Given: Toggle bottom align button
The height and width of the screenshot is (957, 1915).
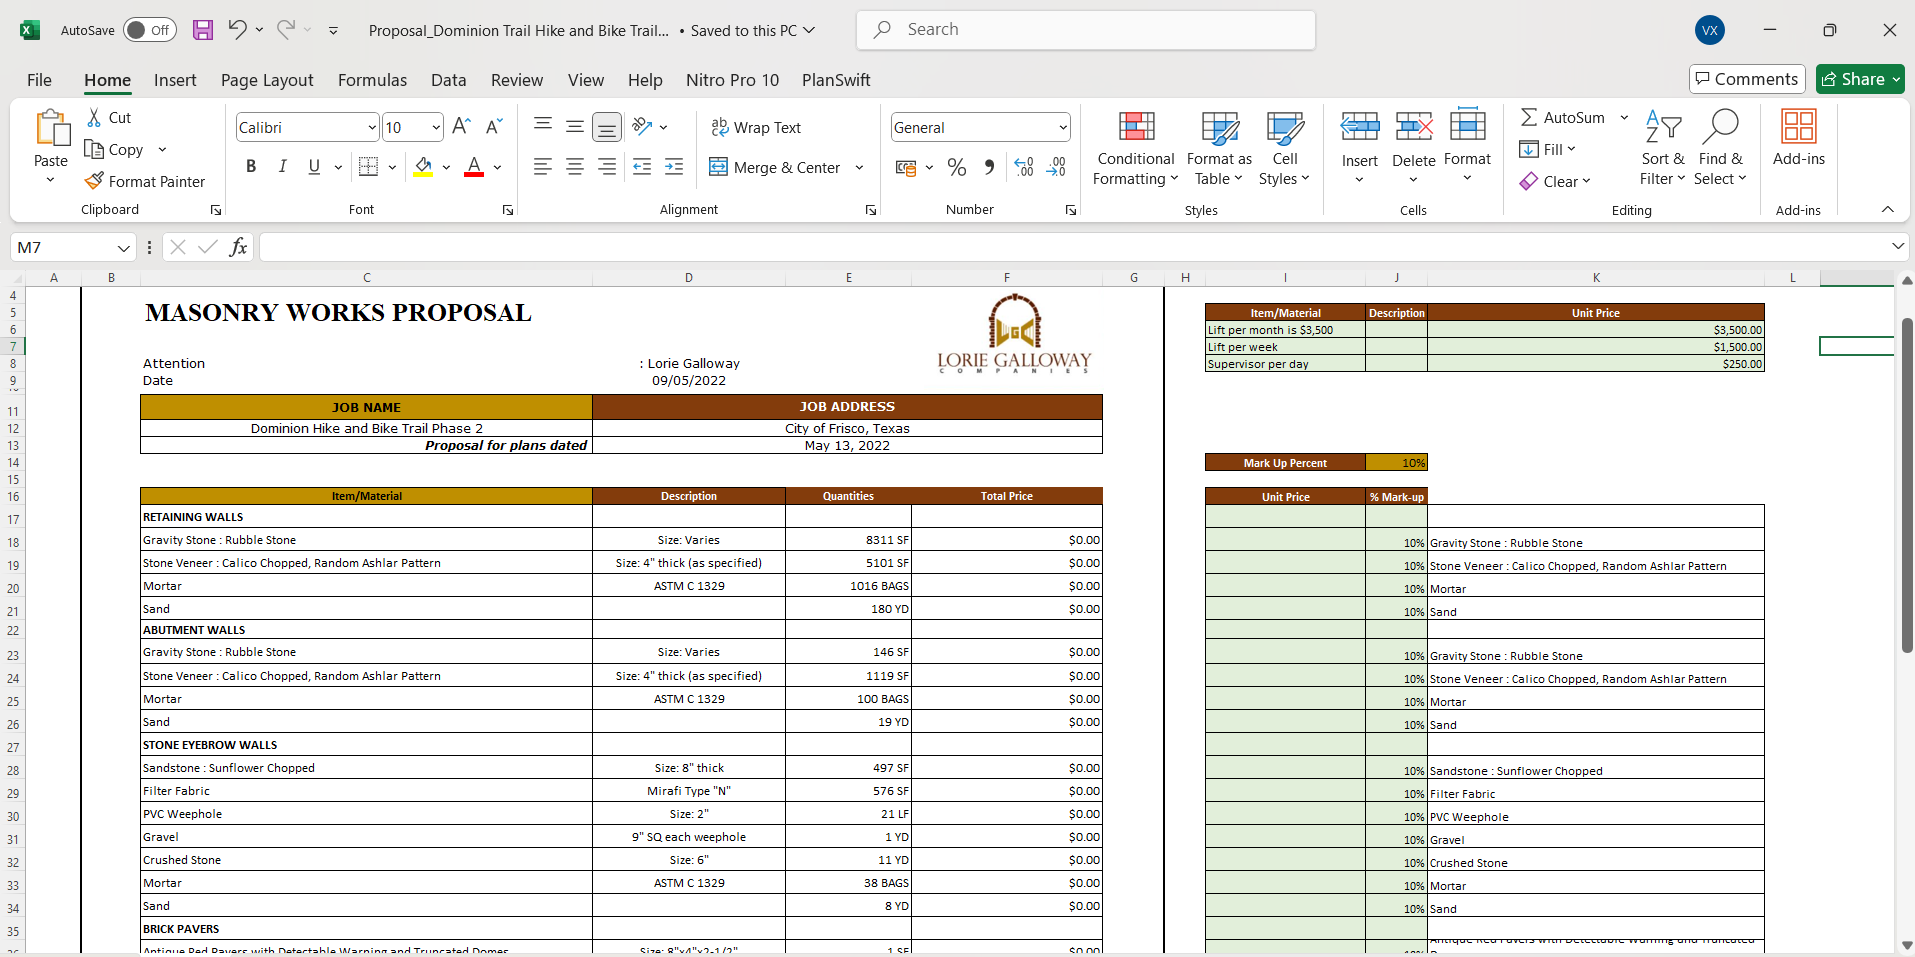Looking at the screenshot, I should coord(607,127).
